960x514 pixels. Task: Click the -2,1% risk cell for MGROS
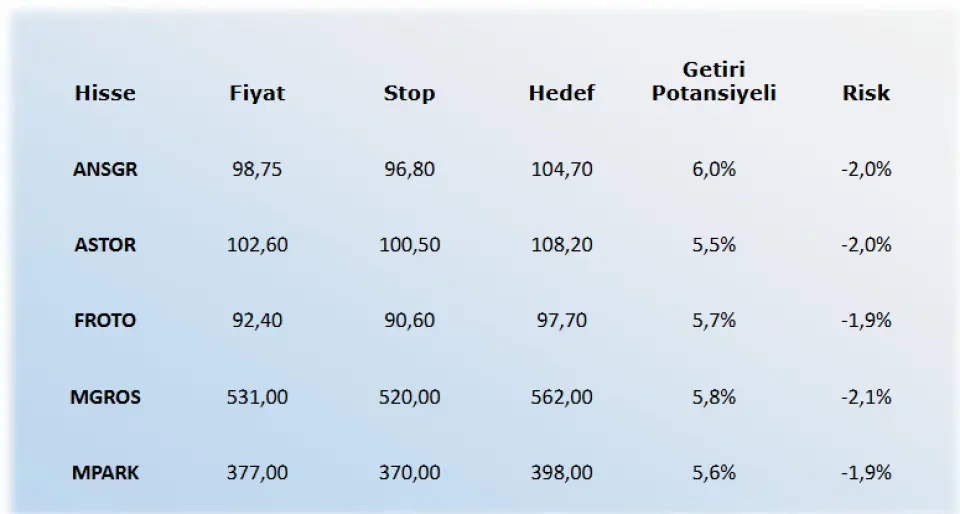[866, 397]
